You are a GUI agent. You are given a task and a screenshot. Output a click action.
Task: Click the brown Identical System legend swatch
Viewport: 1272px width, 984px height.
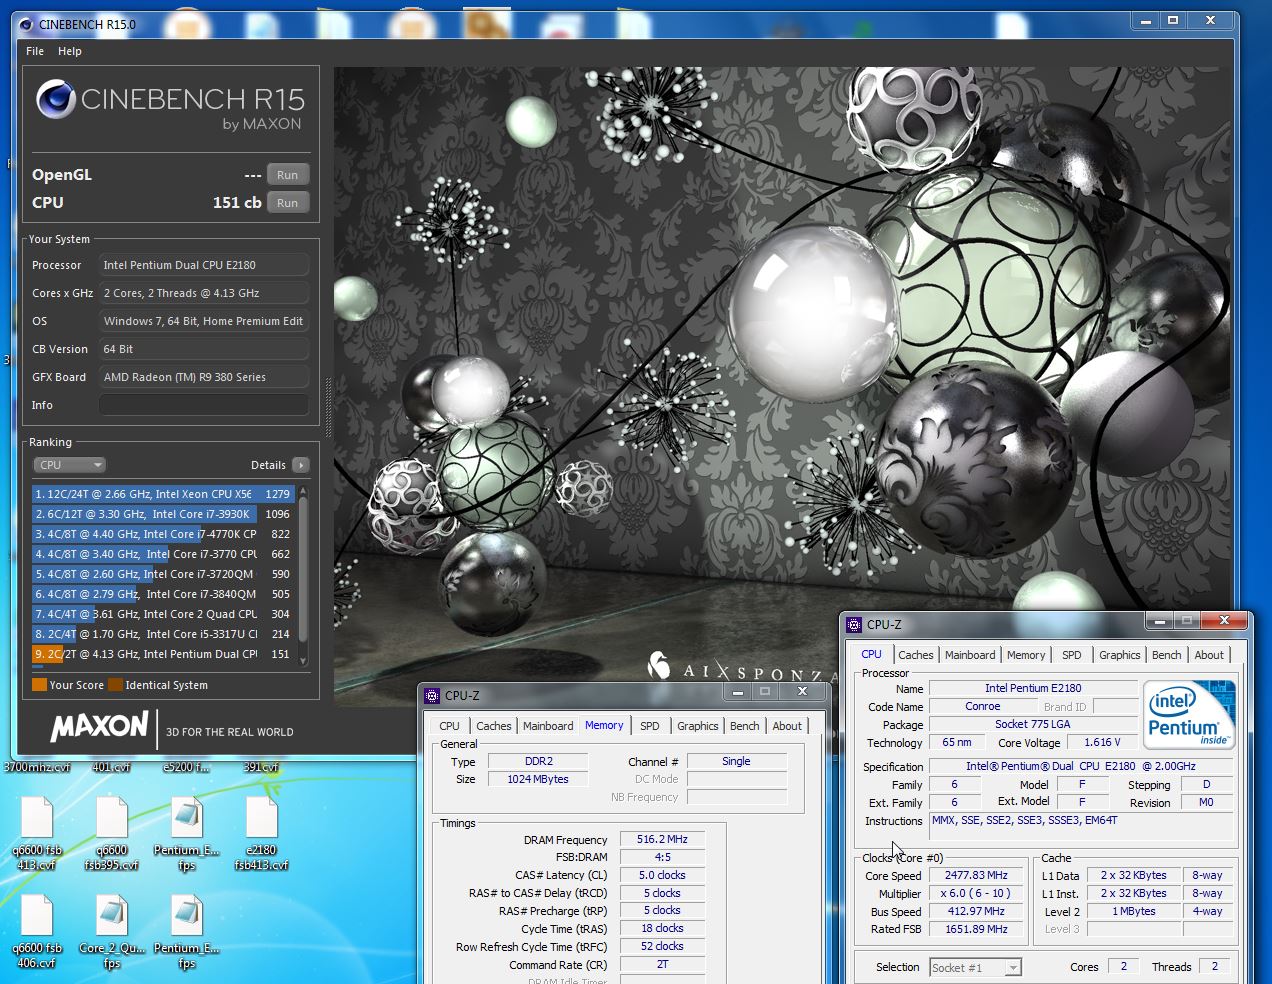pos(115,685)
